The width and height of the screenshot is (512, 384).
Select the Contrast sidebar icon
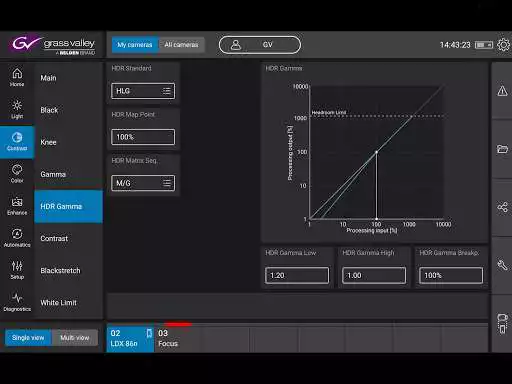(17, 142)
